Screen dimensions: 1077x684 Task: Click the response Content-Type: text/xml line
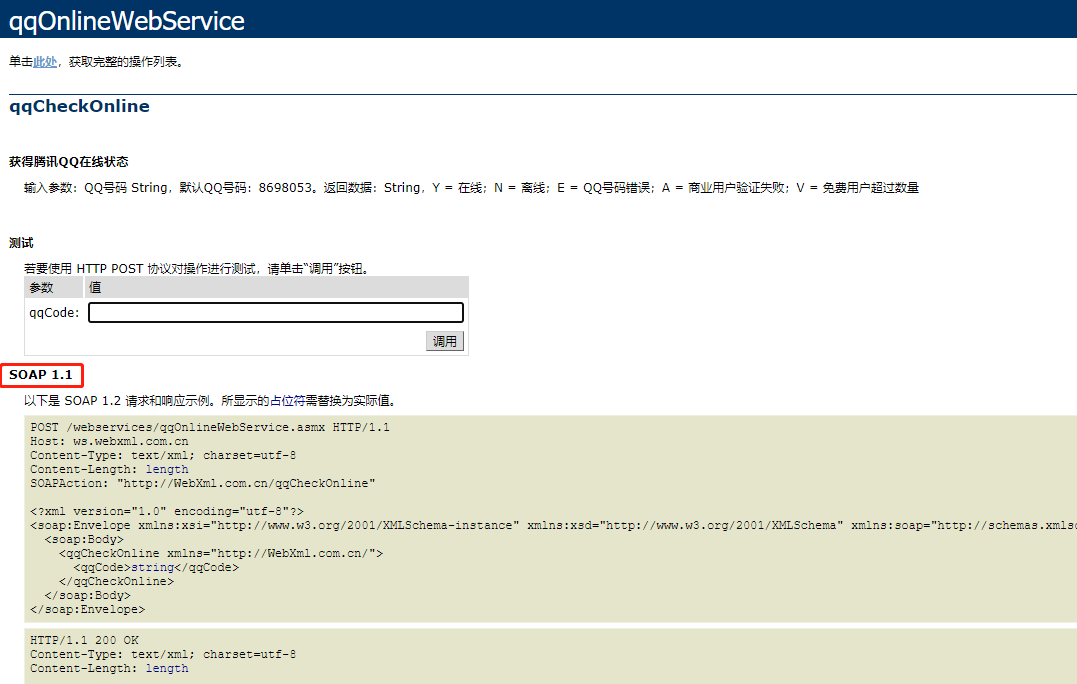tap(163, 654)
